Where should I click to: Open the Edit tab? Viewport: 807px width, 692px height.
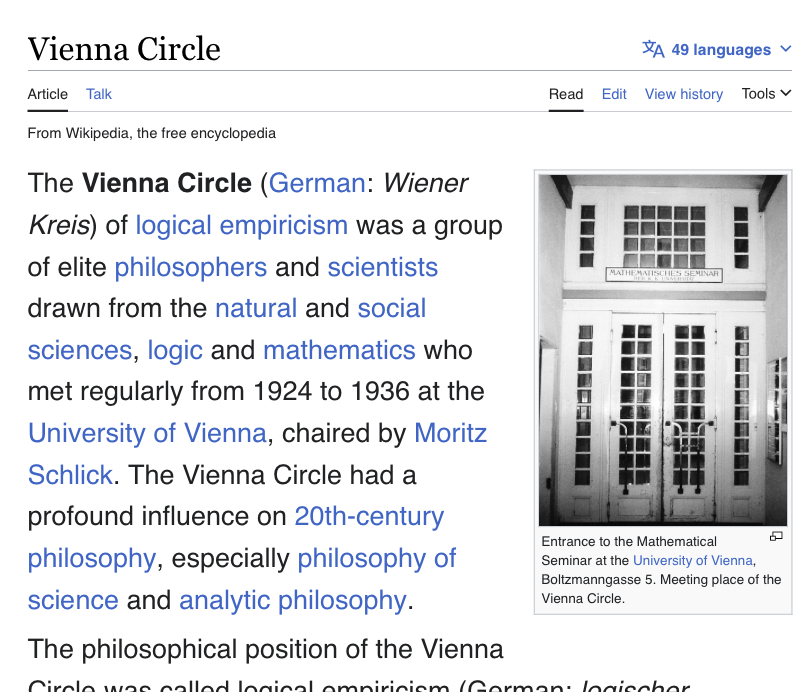click(x=613, y=93)
